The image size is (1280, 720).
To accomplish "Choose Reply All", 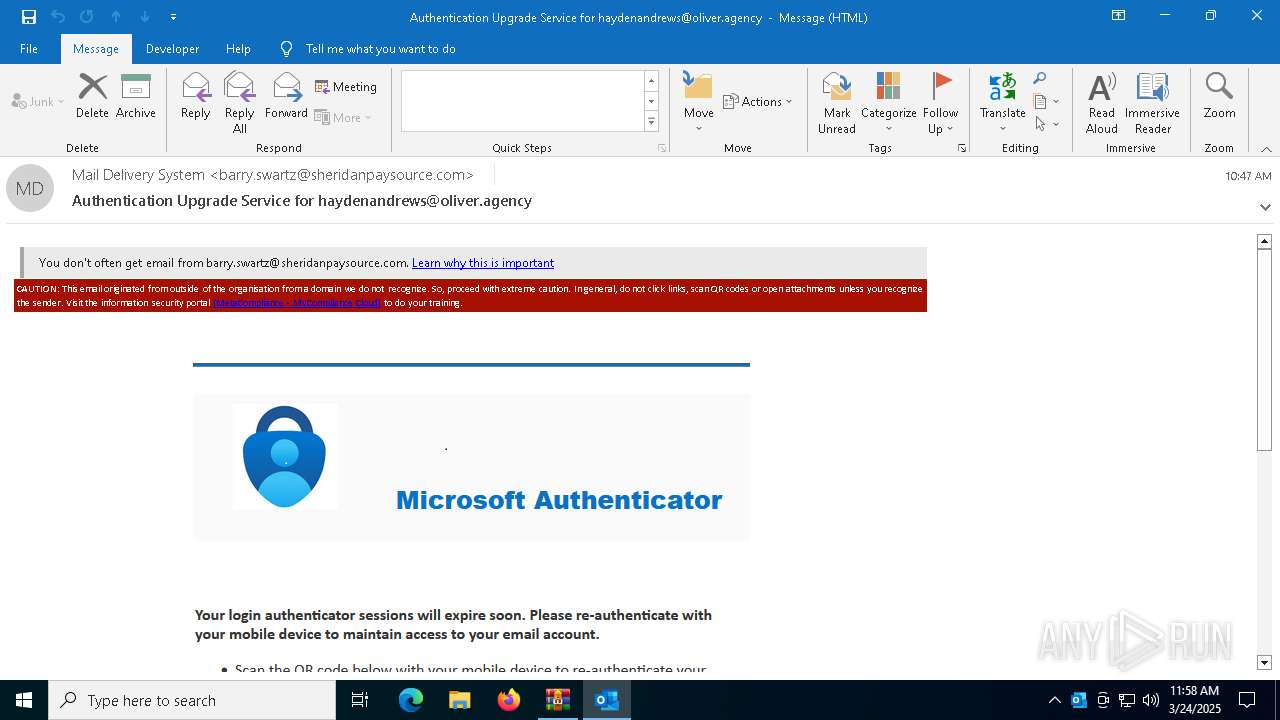I will click(x=240, y=102).
